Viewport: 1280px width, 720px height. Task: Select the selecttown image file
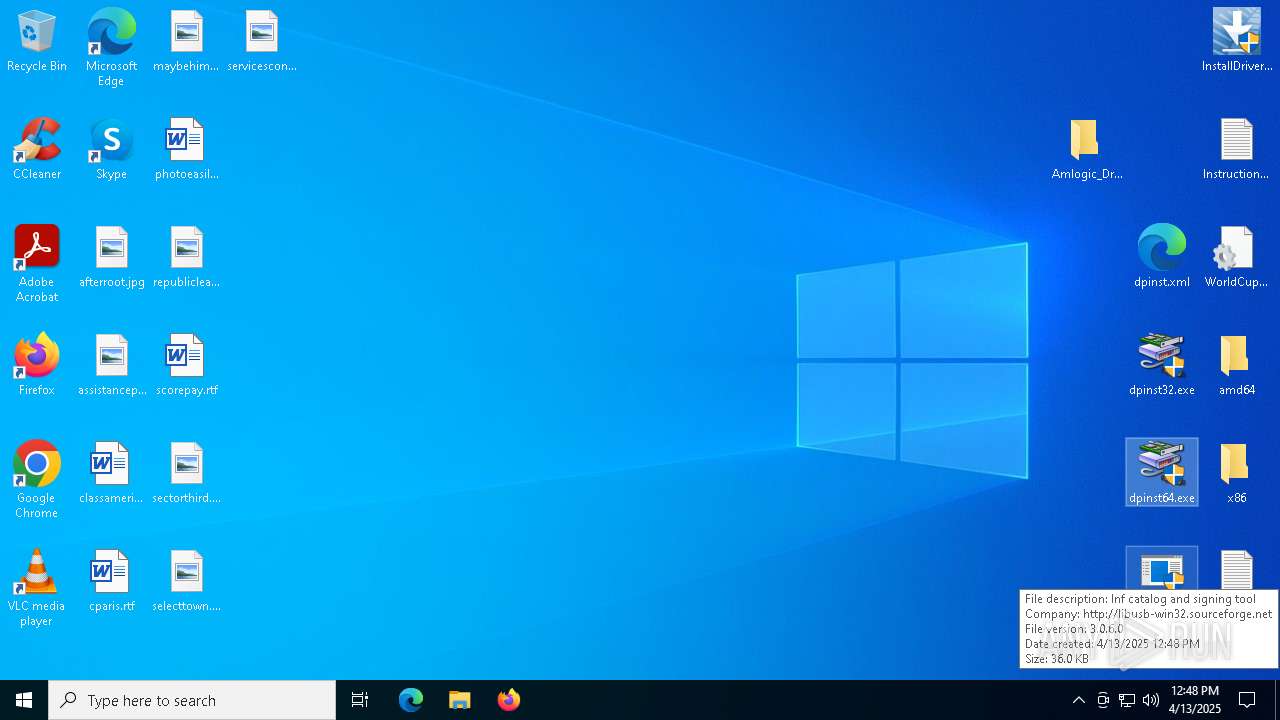[186, 582]
